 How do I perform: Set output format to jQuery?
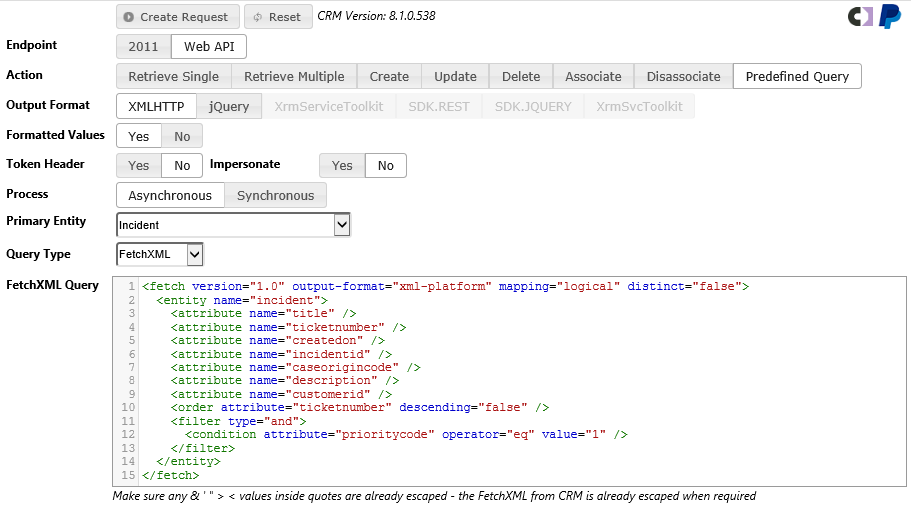(229, 106)
